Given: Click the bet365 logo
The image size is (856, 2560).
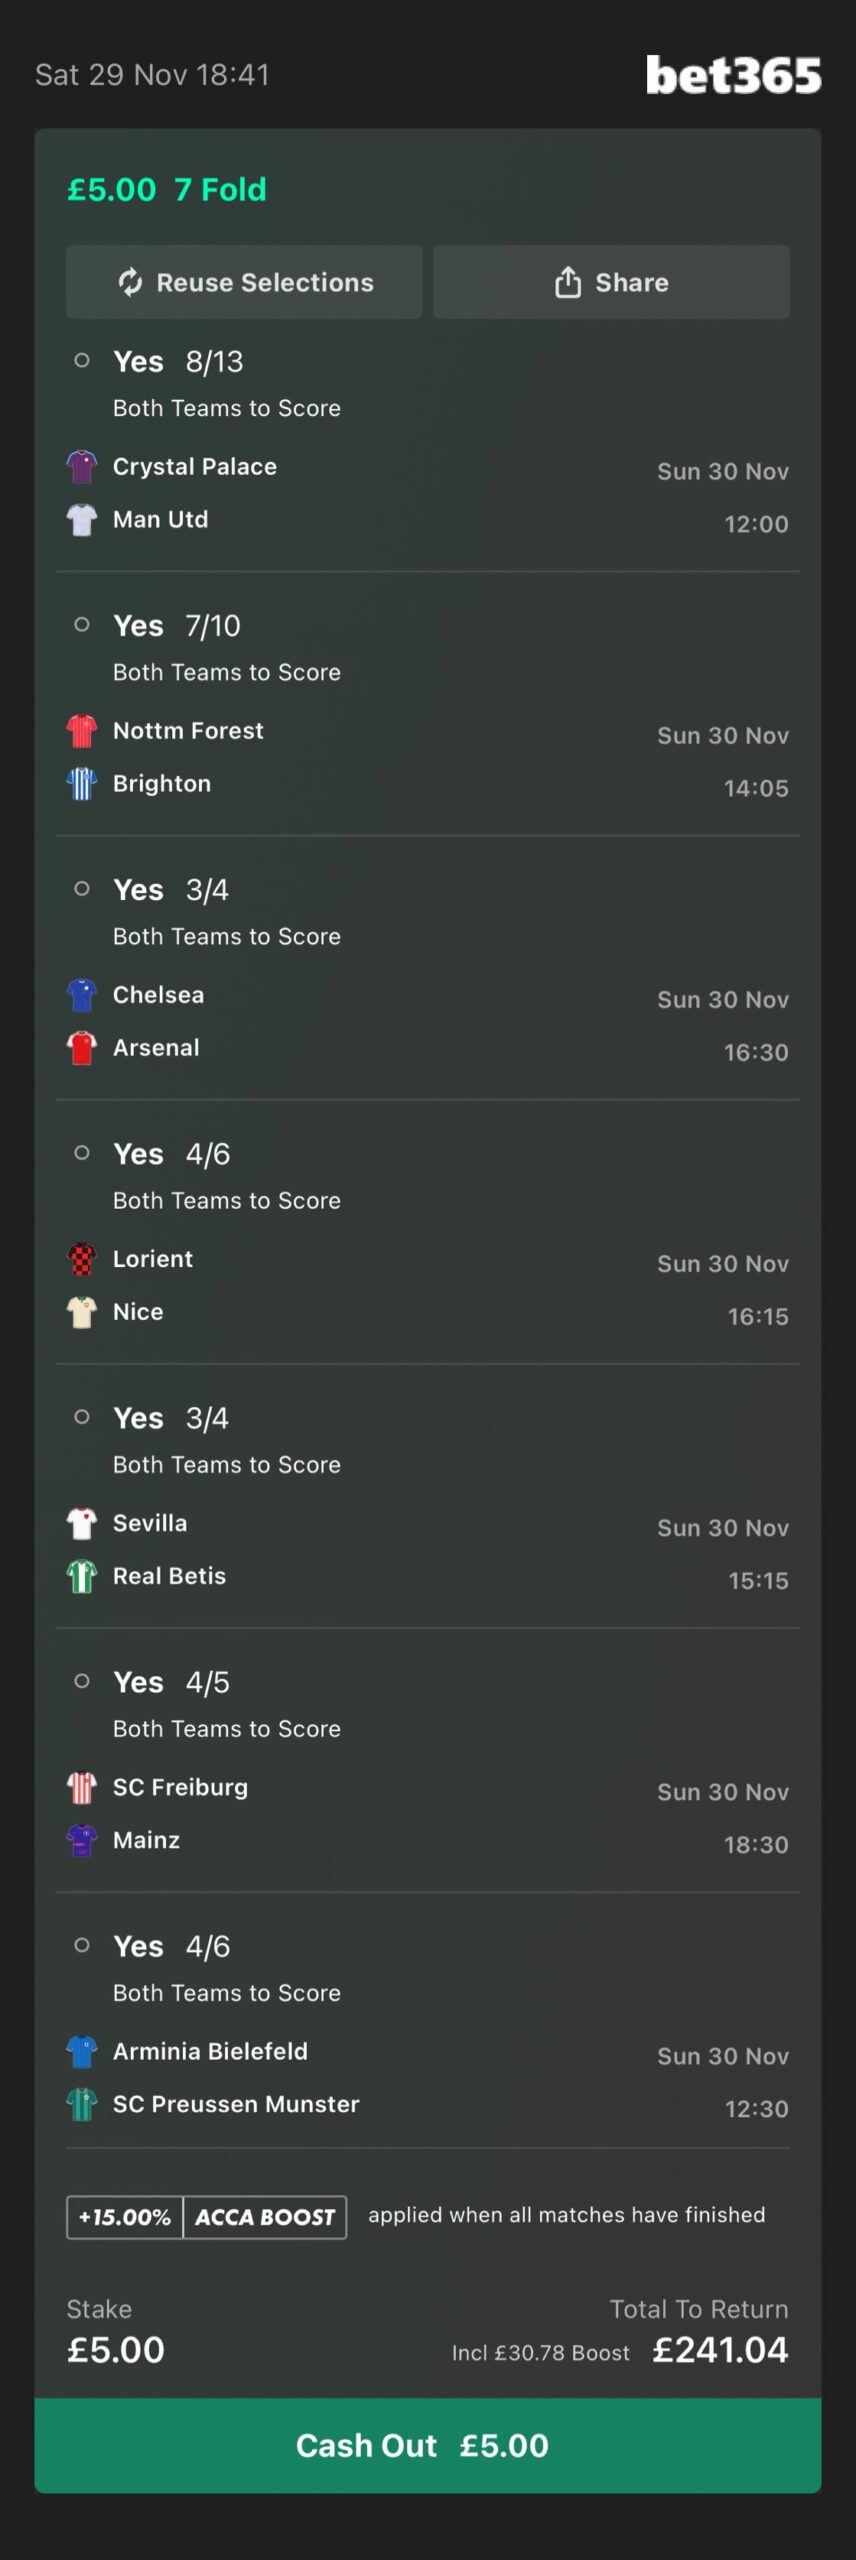Looking at the screenshot, I should pos(733,75).
